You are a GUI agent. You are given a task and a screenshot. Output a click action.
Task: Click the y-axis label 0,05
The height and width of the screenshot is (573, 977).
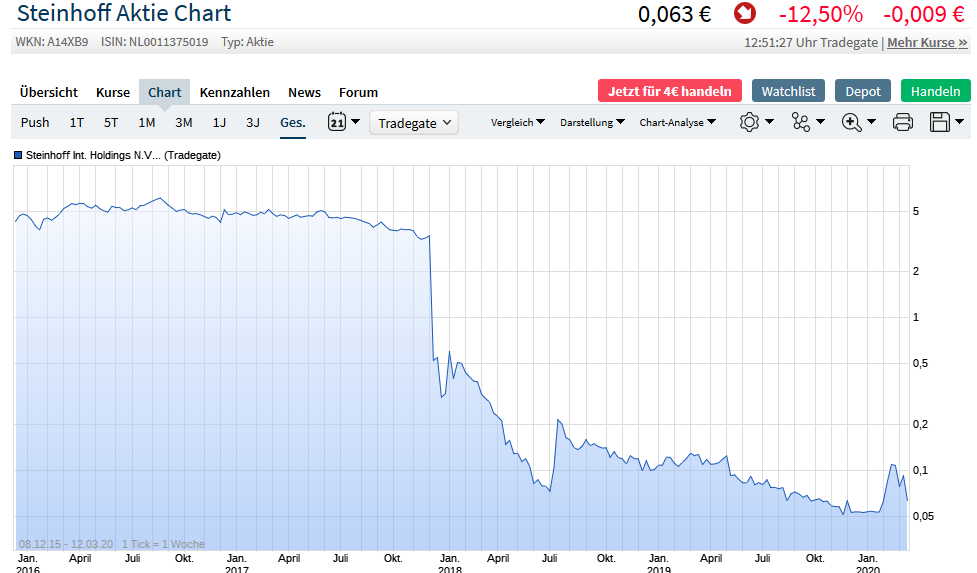(923, 516)
